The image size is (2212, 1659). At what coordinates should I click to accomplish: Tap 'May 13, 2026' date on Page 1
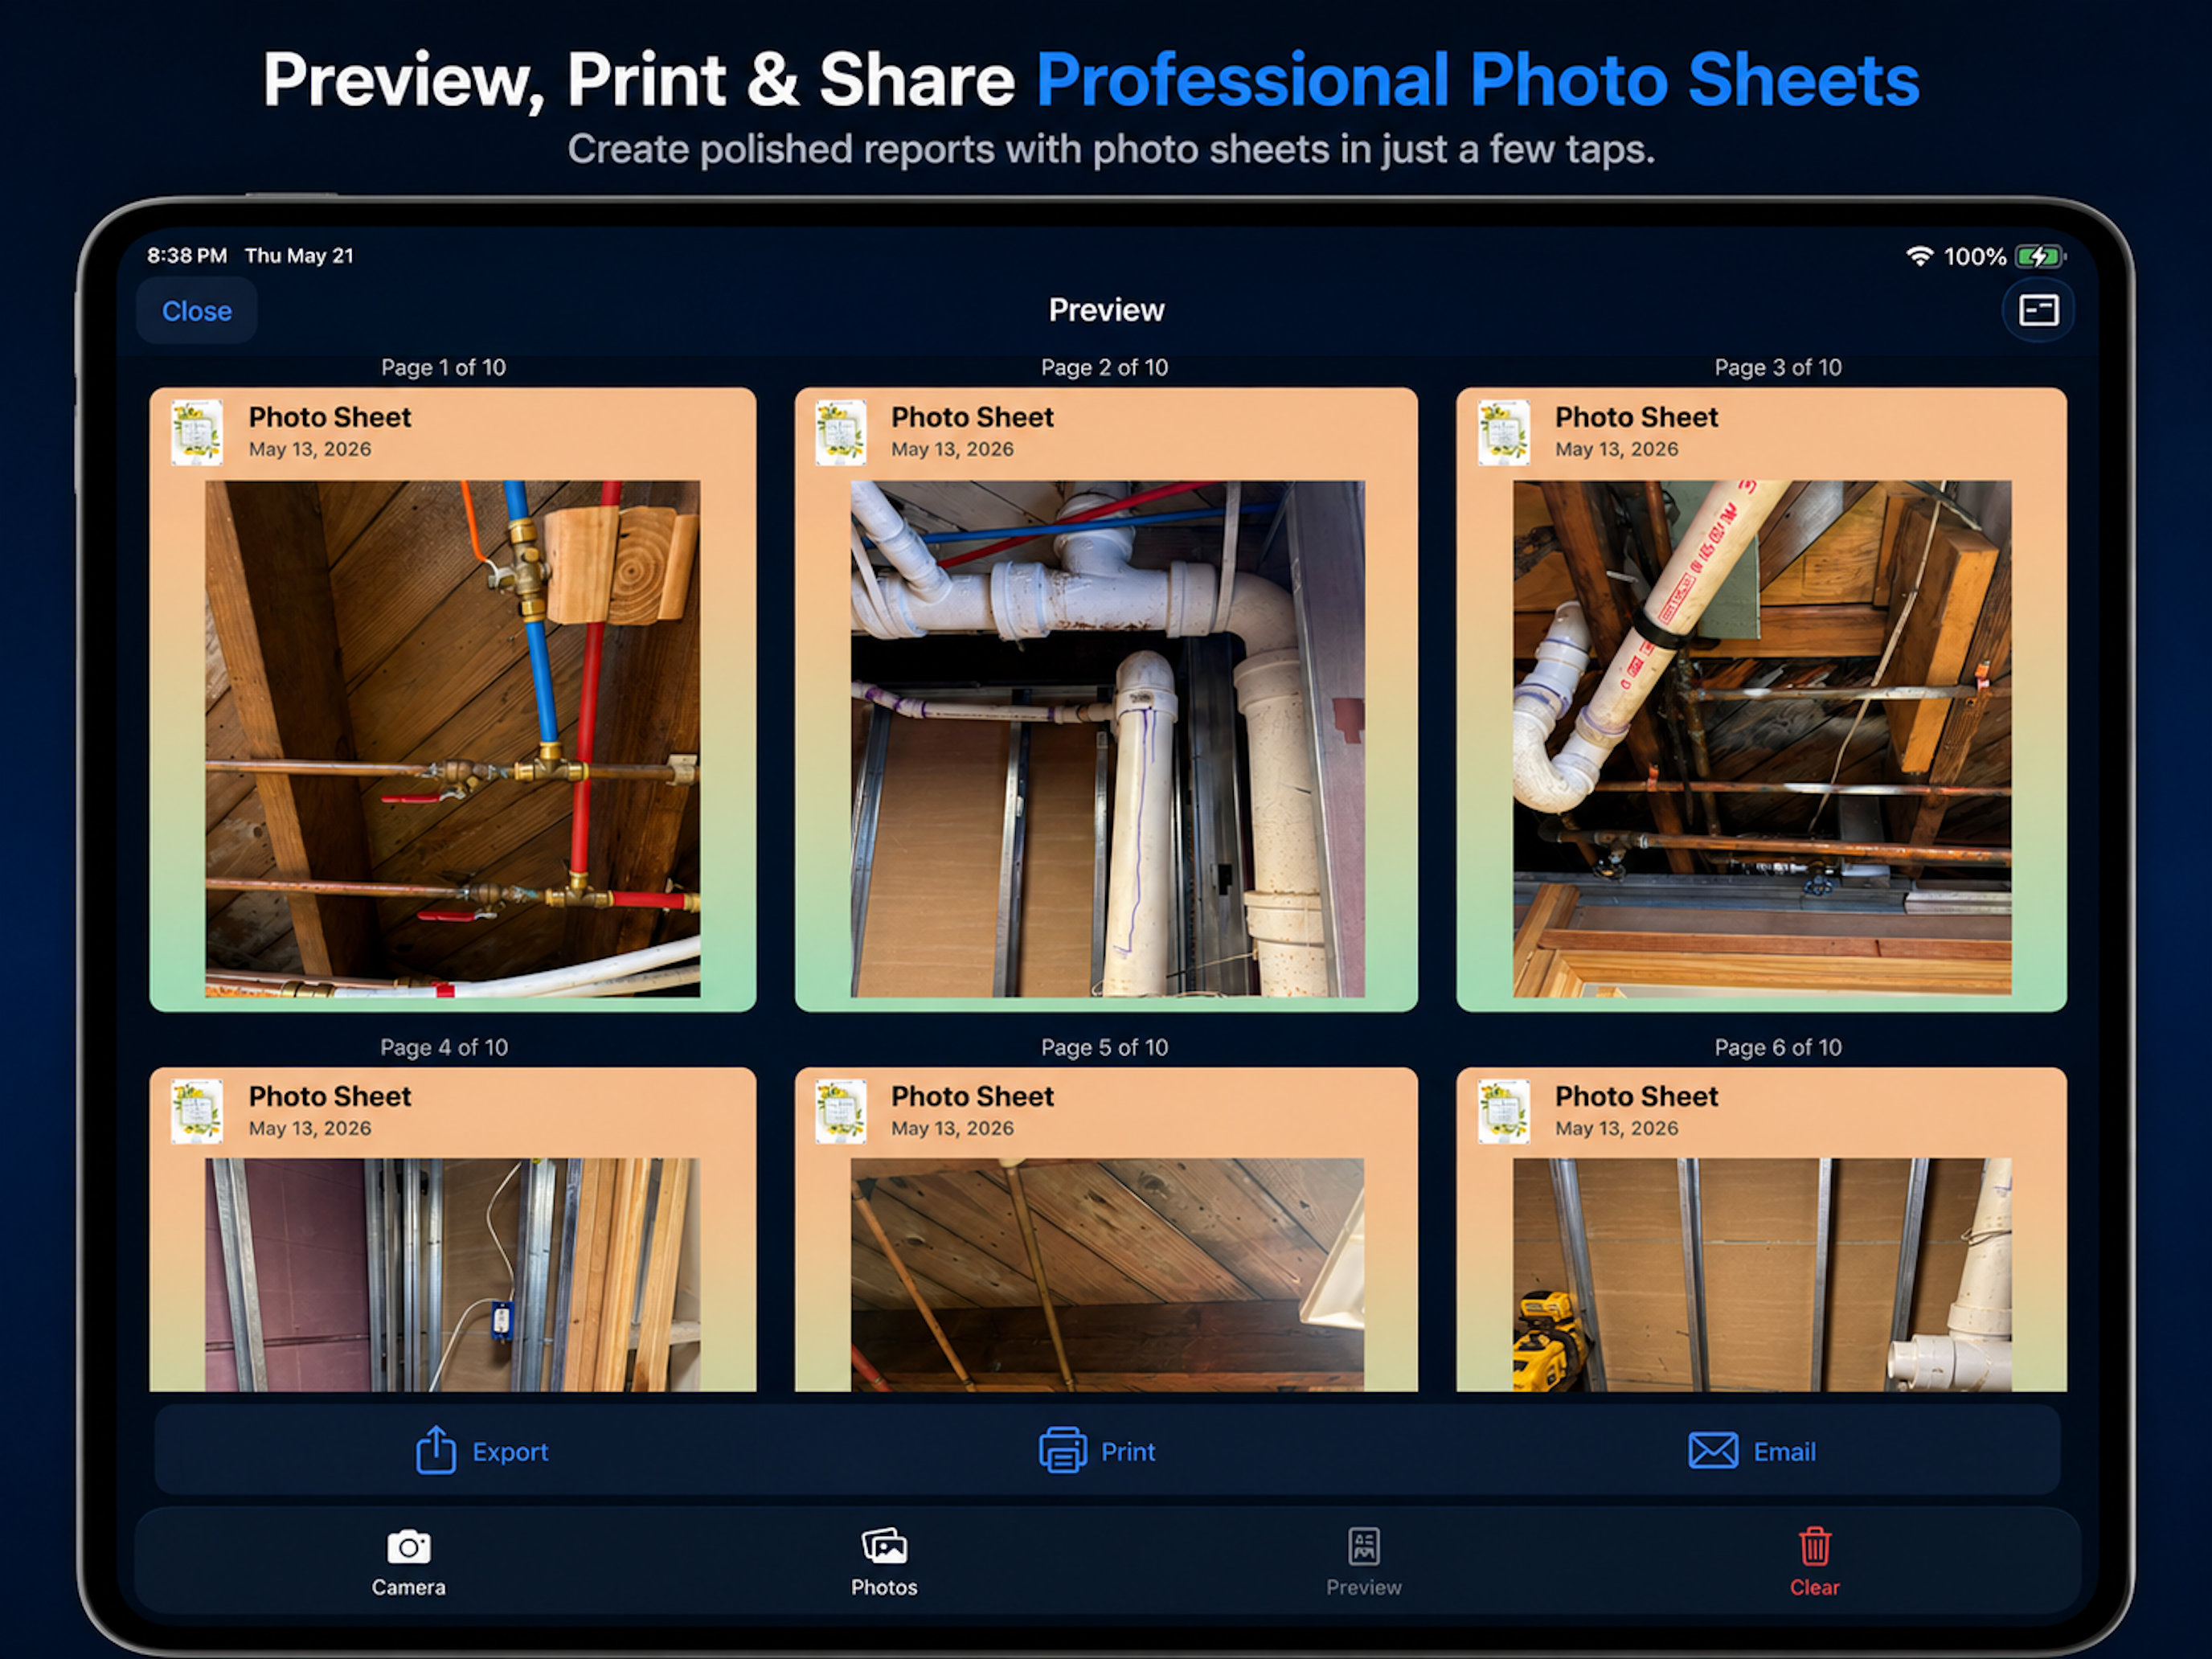click(310, 449)
